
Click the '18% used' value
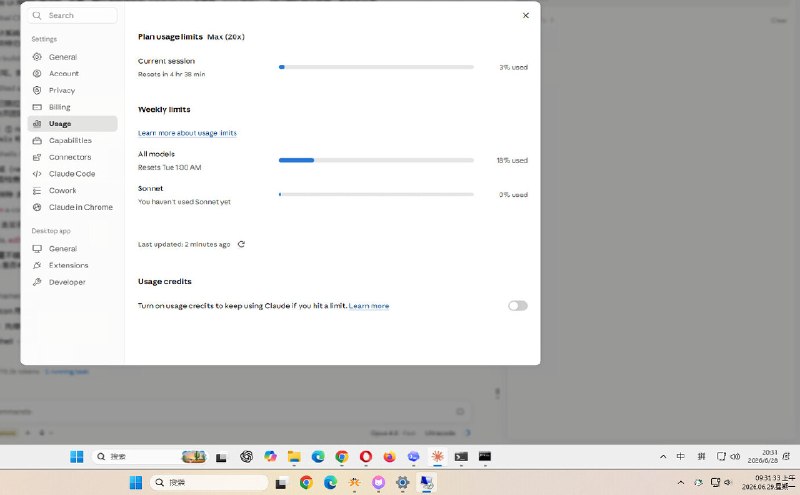(512, 160)
